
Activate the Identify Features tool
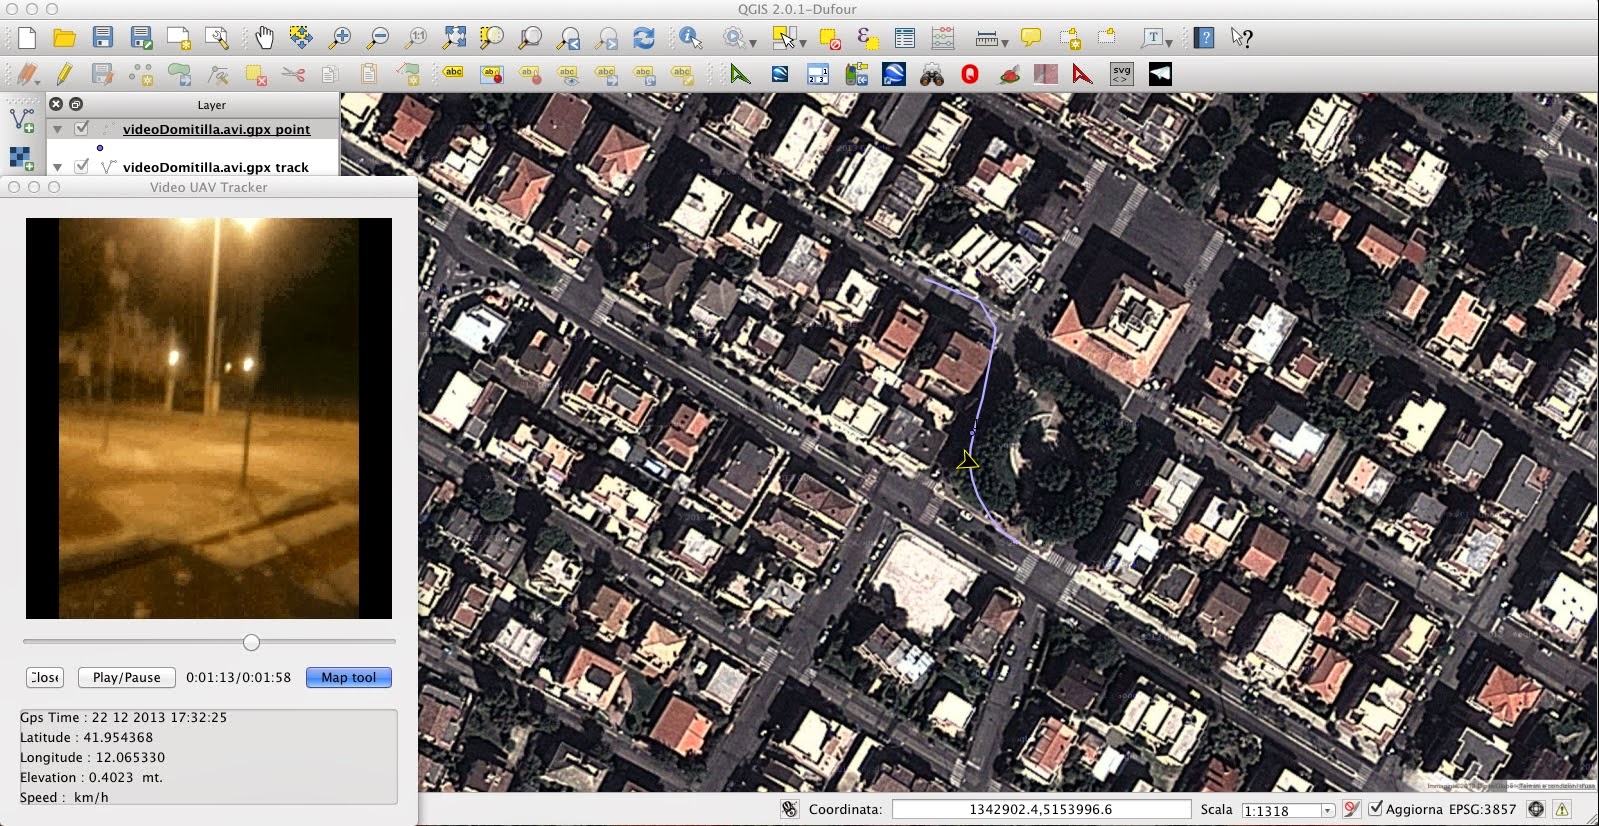tap(690, 38)
